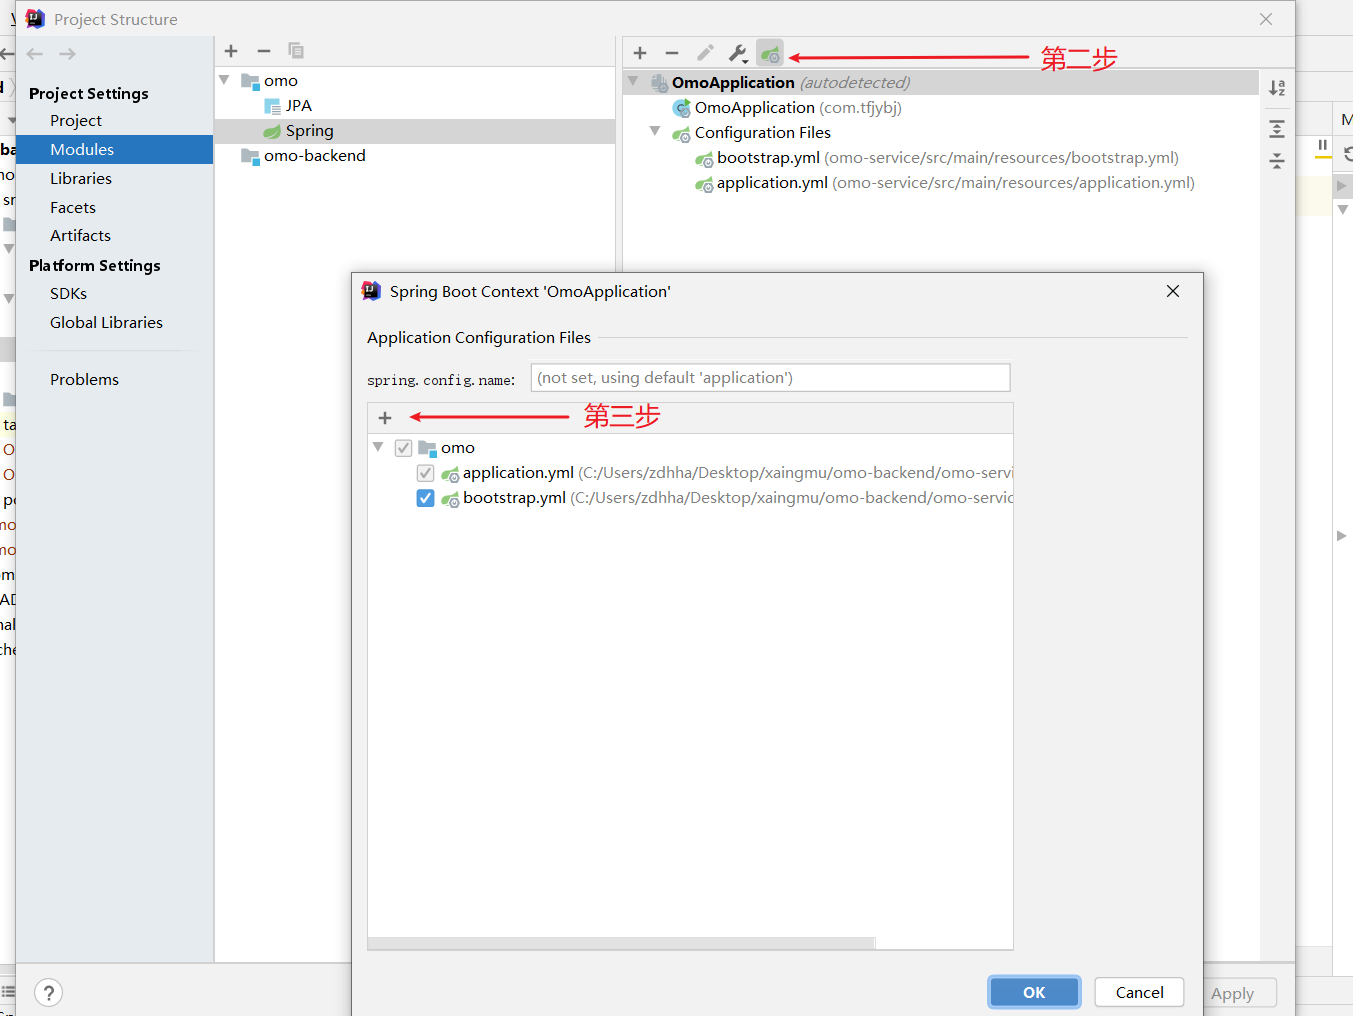Image resolution: width=1353 pixels, height=1016 pixels.
Task: Click the horizontal scrollbar in the dialog file list
Action: point(621,943)
